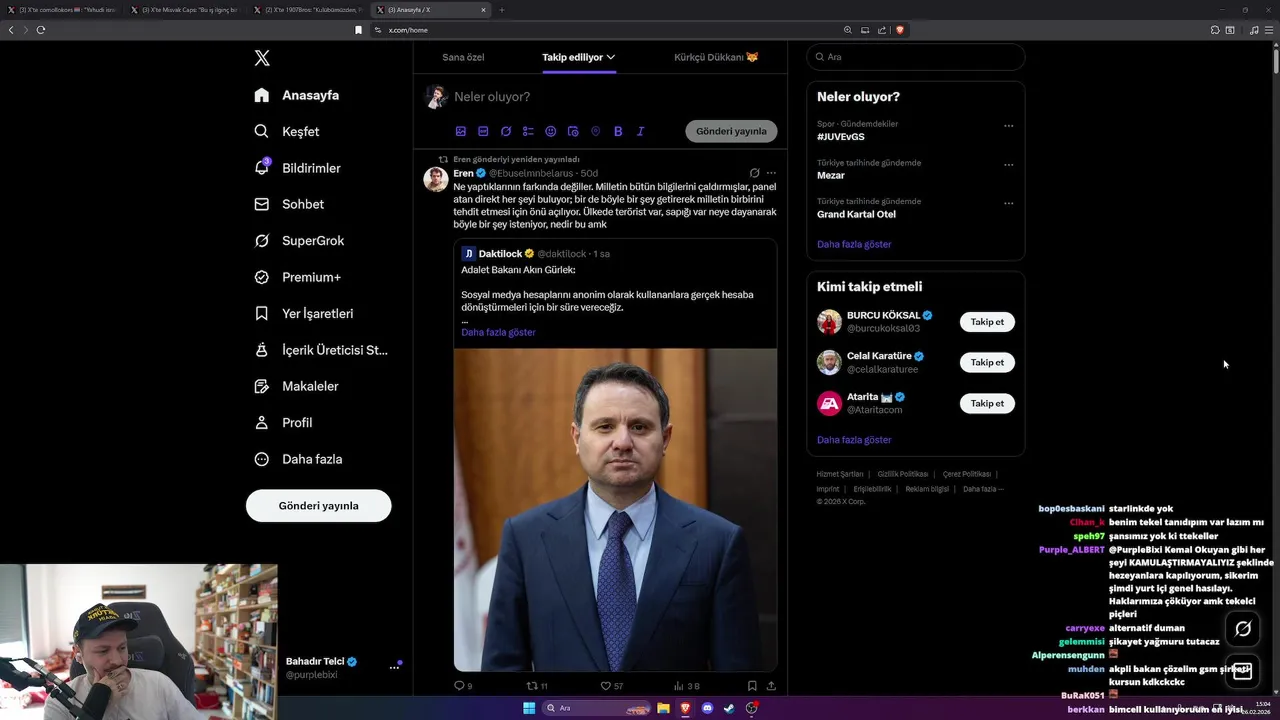Viewport: 1280px width, 720px height.
Task: Show more trends under Neler oluyor
Action: pos(854,244)
